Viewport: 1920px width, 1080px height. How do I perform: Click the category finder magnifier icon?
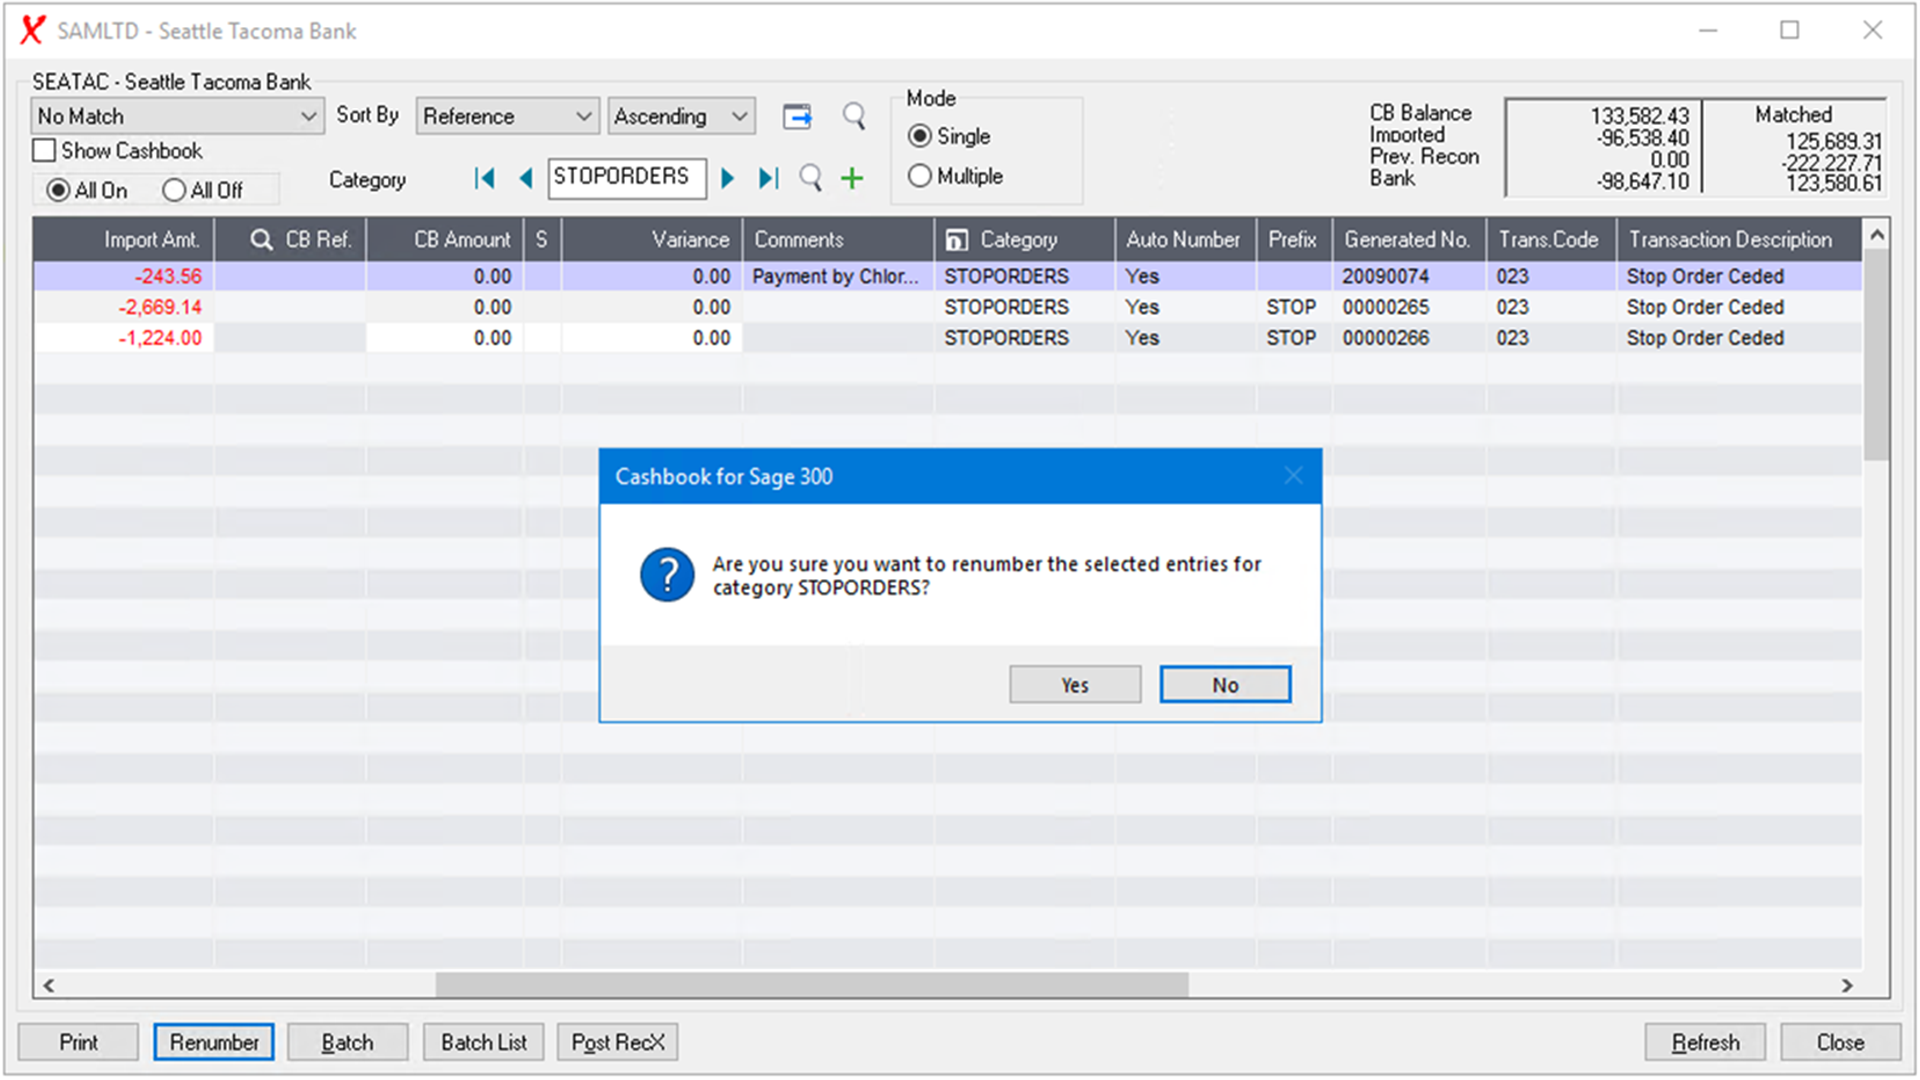click(x=811, y=179)
